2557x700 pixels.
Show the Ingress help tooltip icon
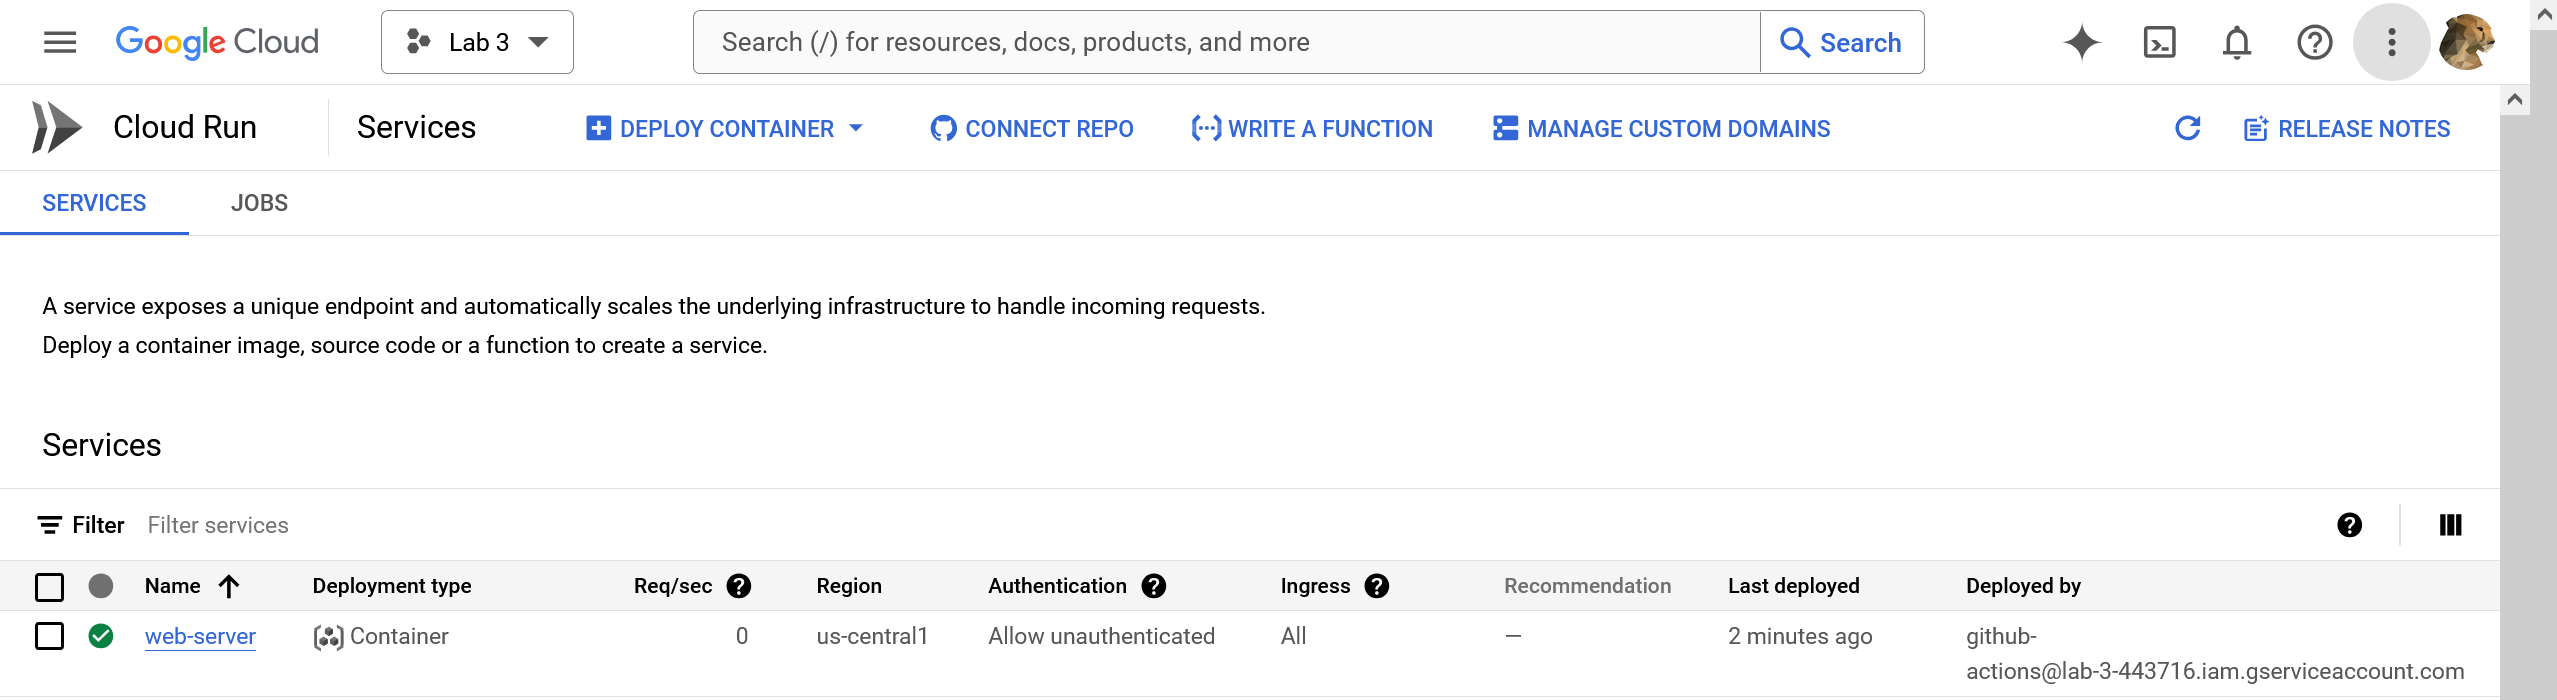click(x=1377, y=586)
